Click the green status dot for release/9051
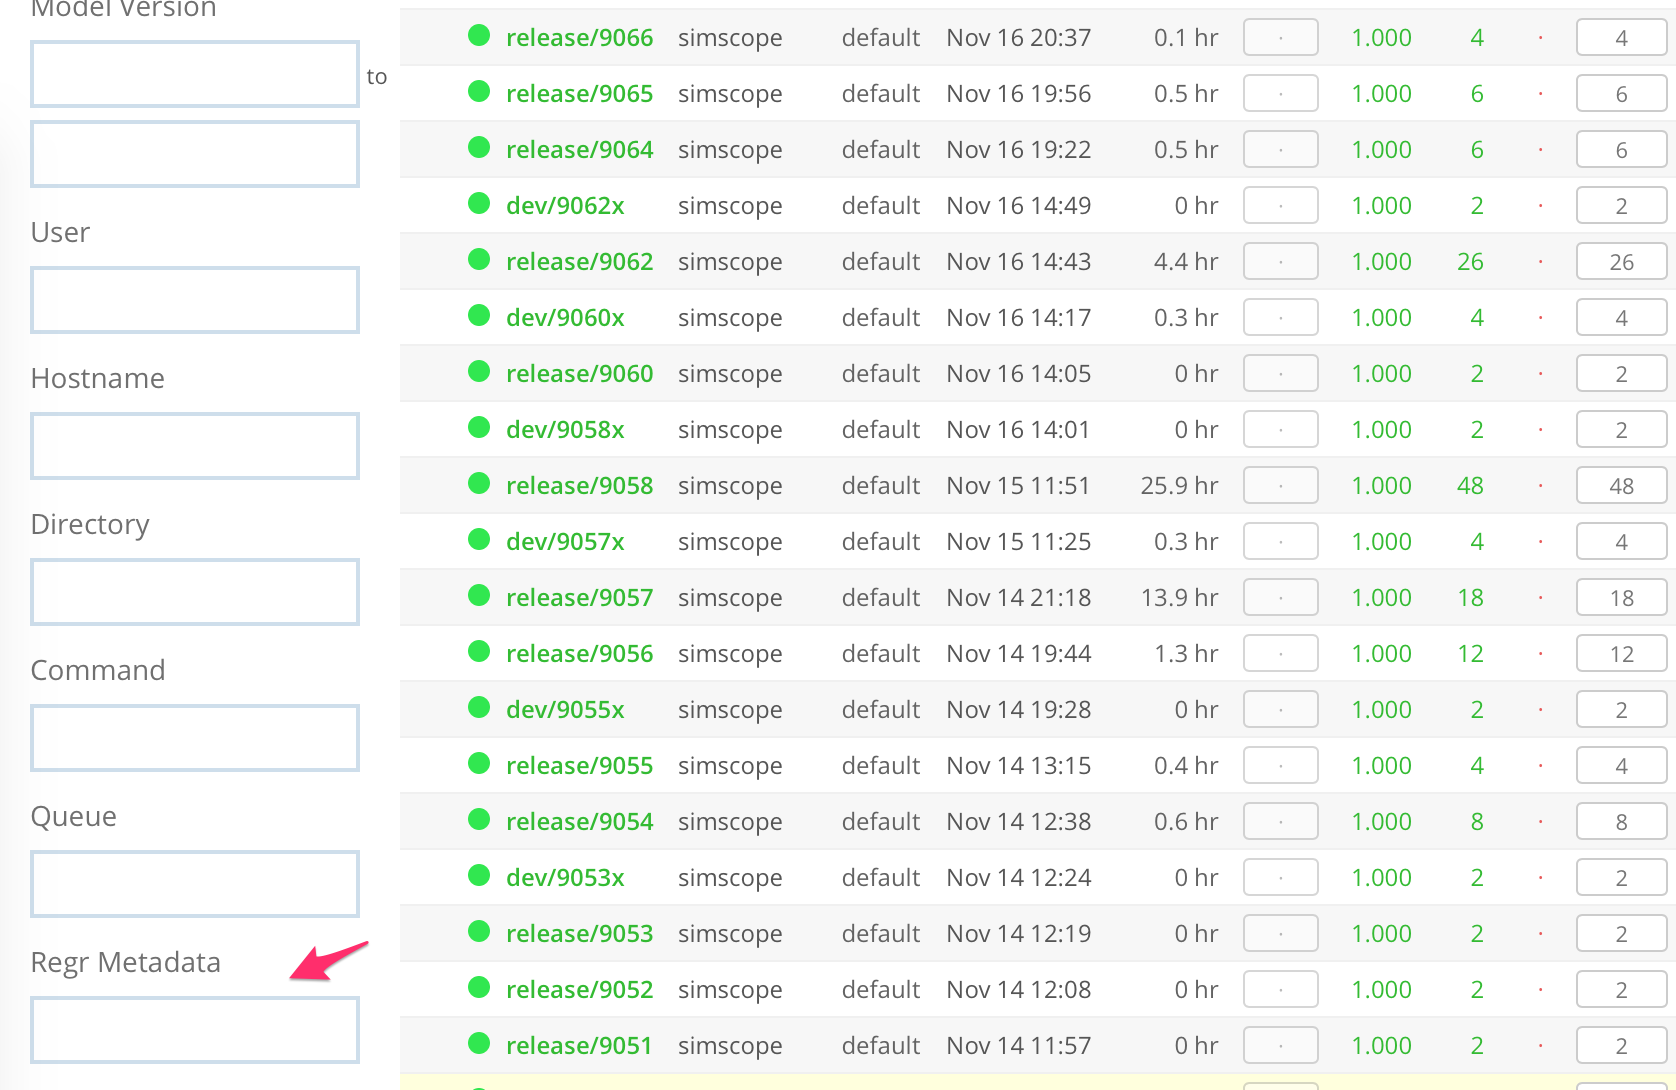 tap(479, 1044)
